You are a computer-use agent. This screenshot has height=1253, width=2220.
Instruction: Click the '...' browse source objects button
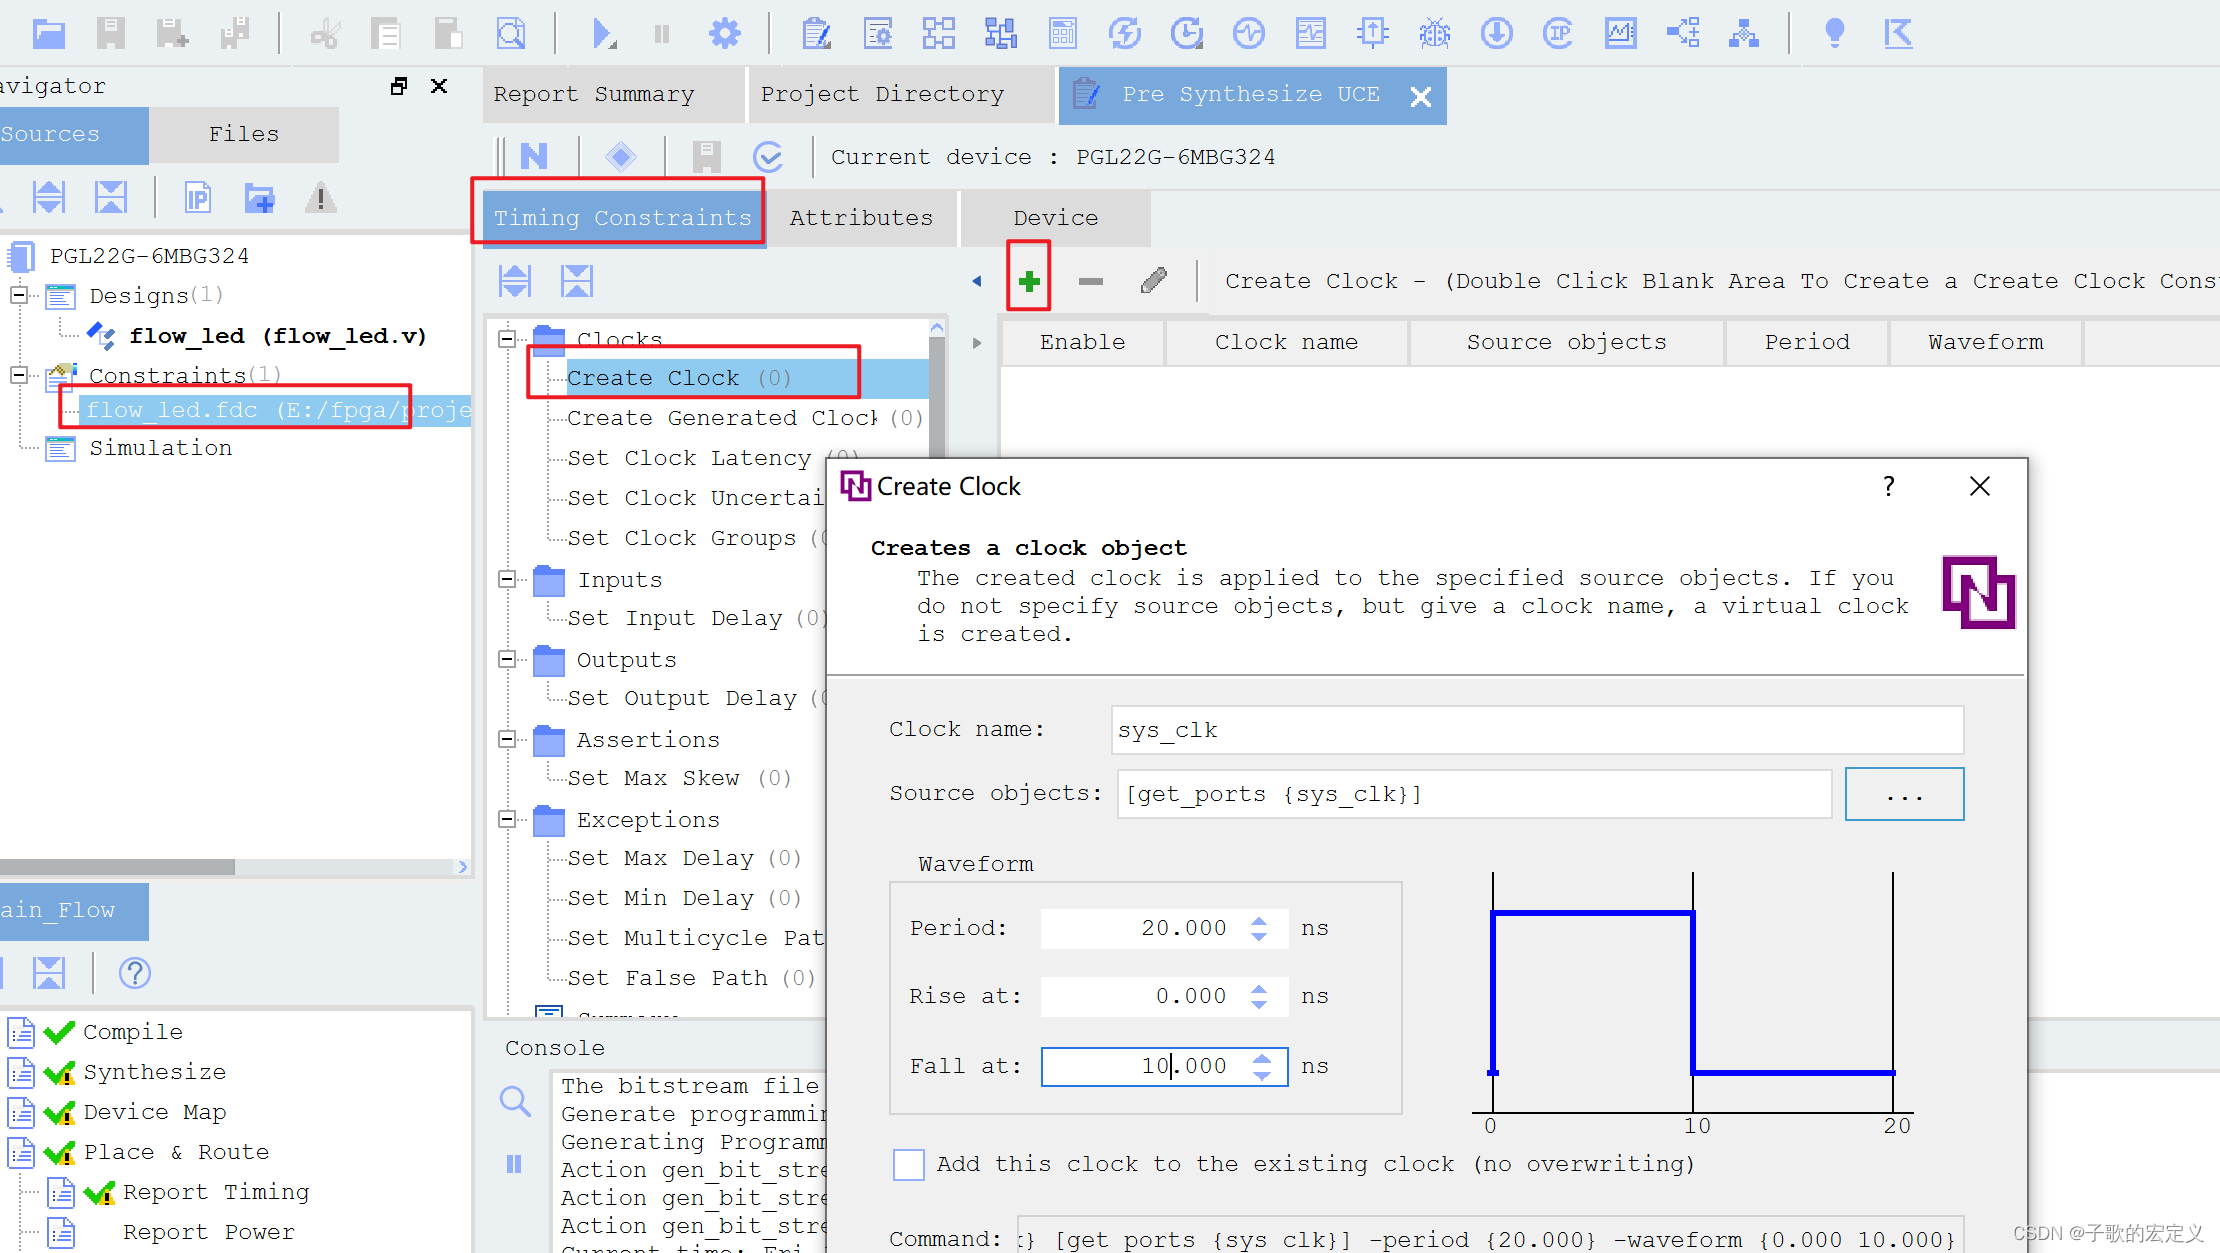(1904, 794)
